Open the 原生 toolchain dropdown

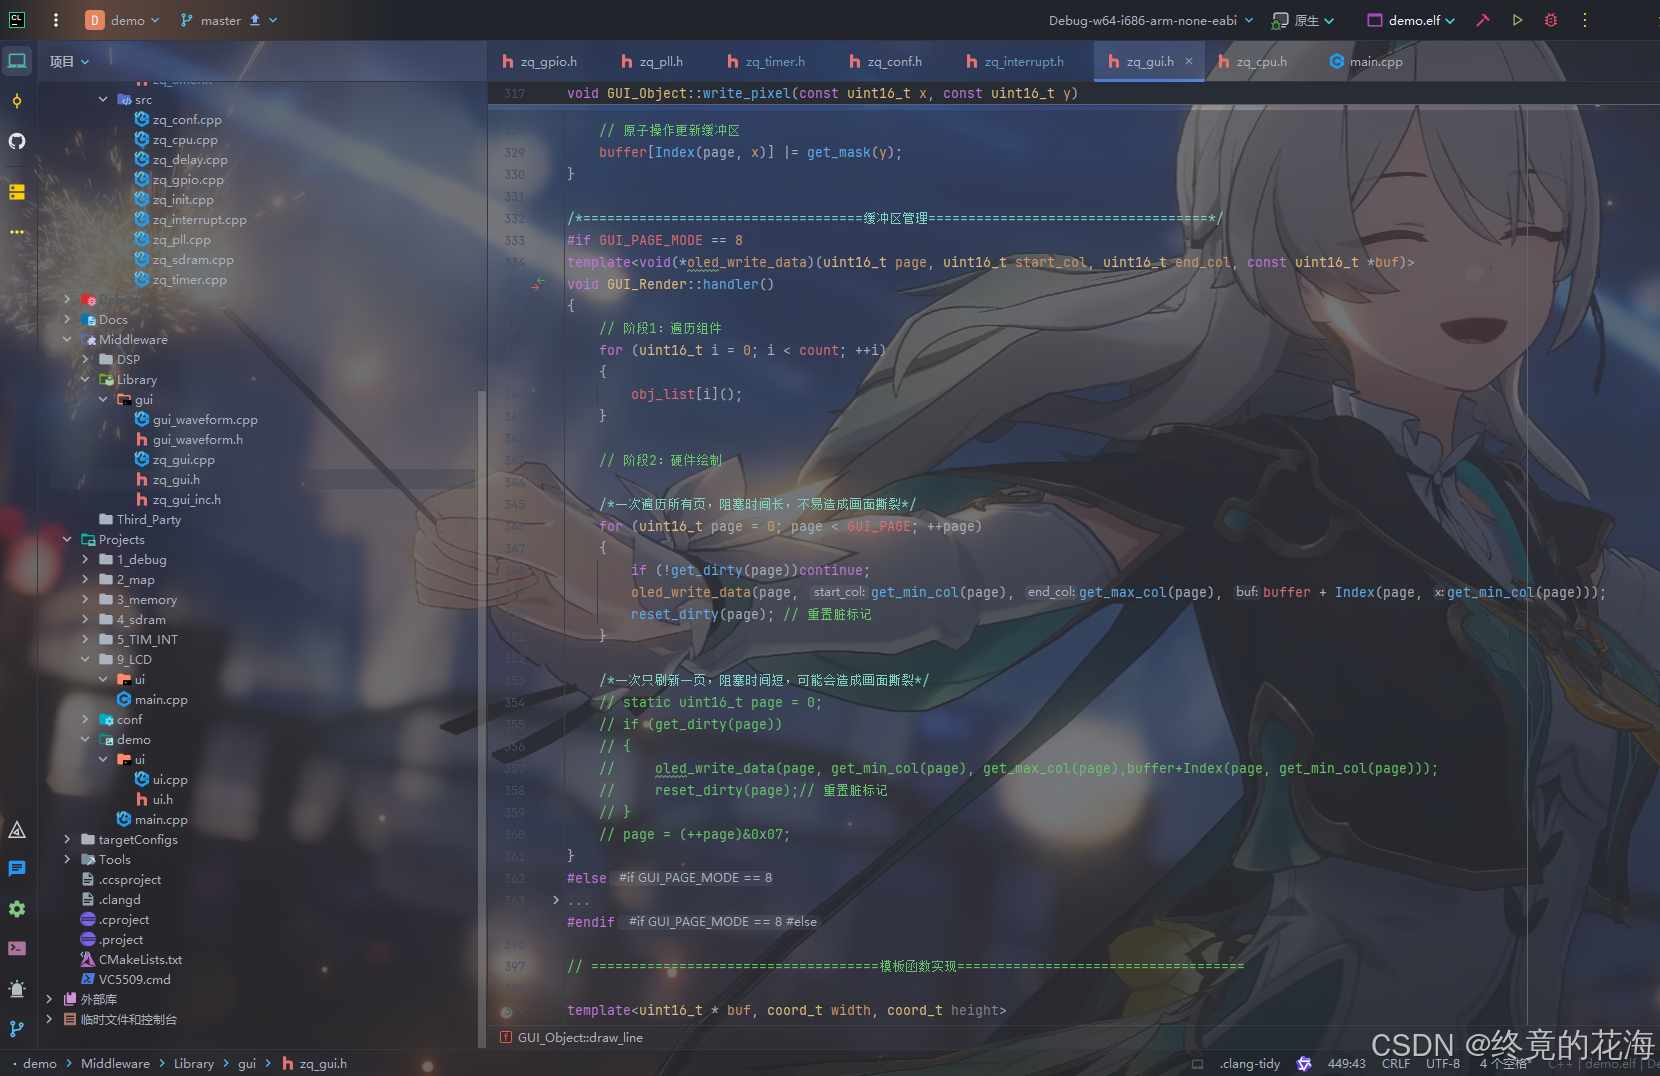(1303, 20)
